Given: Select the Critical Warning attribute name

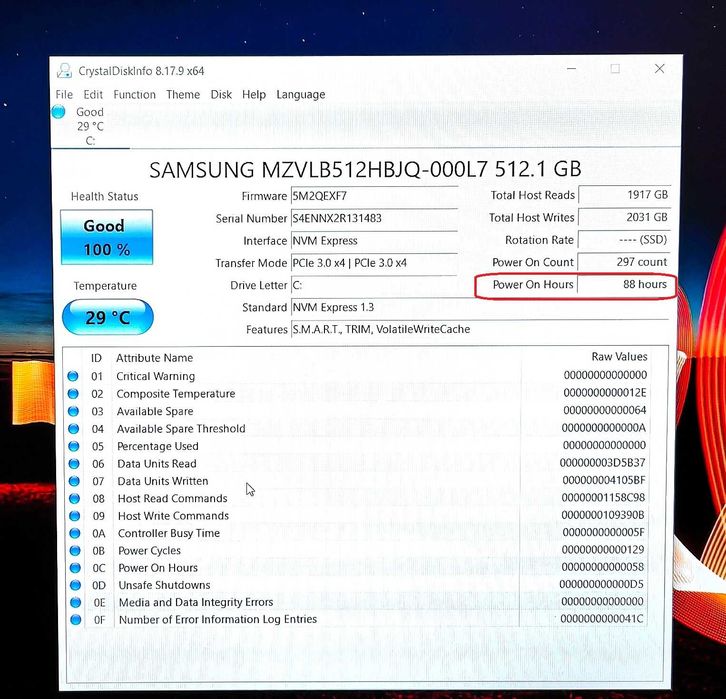Looking at the screenshot, I should 156,376.
